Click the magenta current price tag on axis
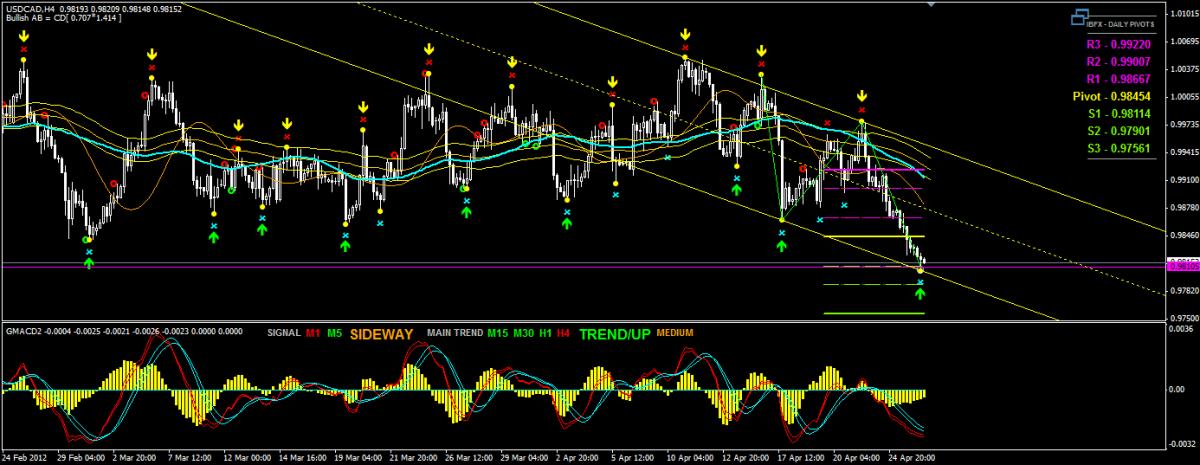Viewport: 1200px width, 465px height. point(1181,266)
